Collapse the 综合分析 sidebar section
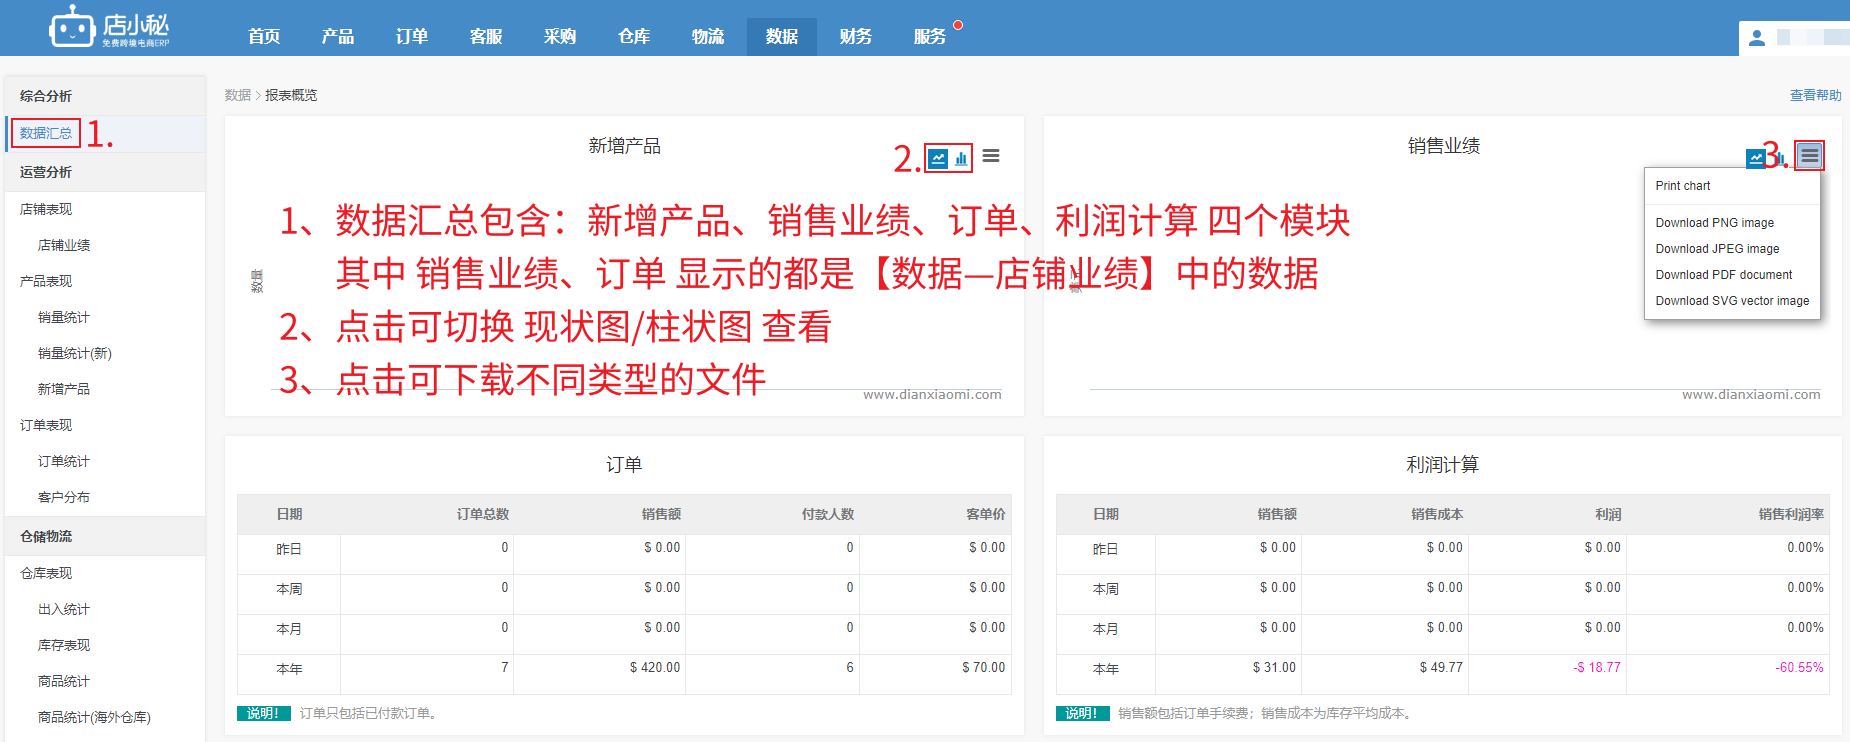Viewport: 1850px width, 742px height. 105,96
